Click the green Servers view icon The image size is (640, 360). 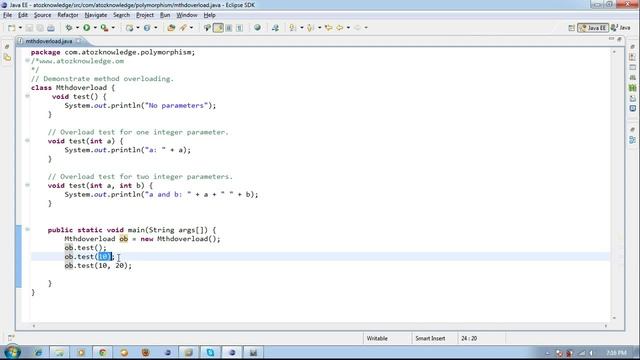click(632, 88)
